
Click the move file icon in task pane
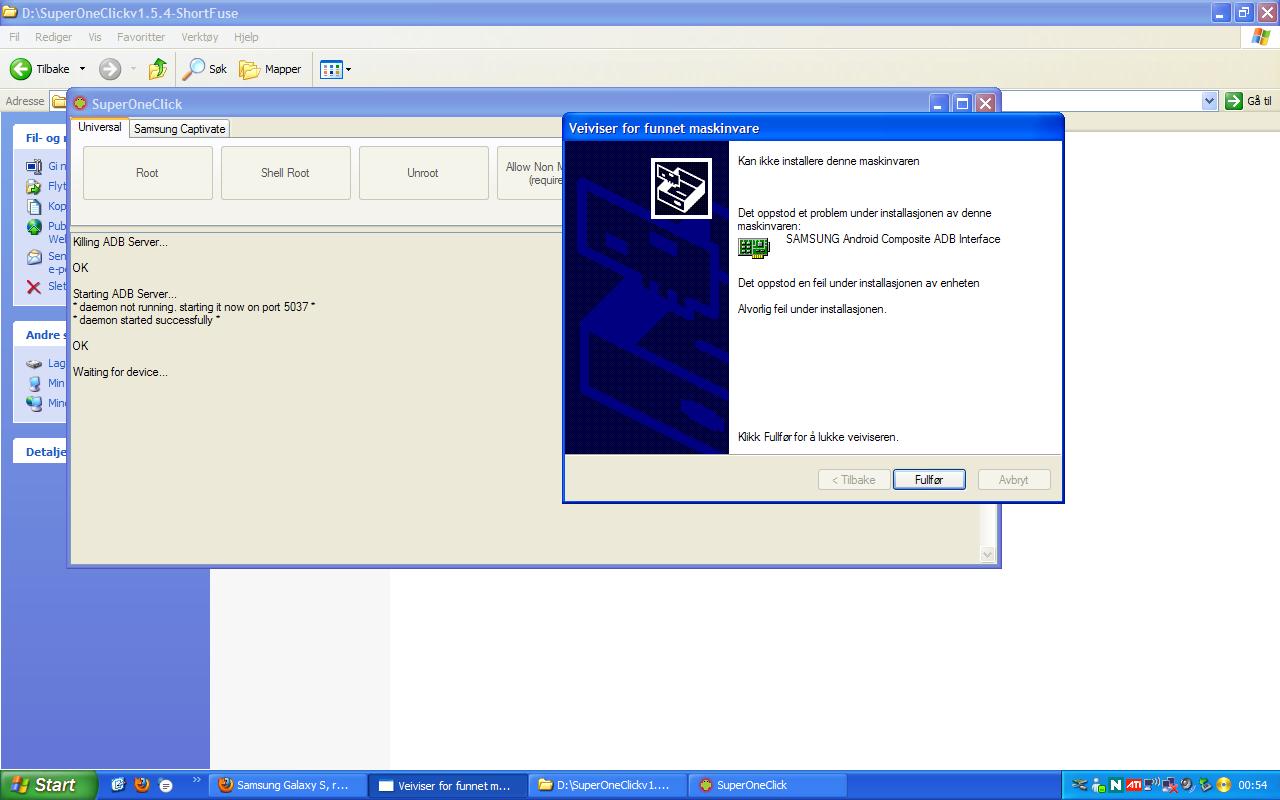[33, 187]
